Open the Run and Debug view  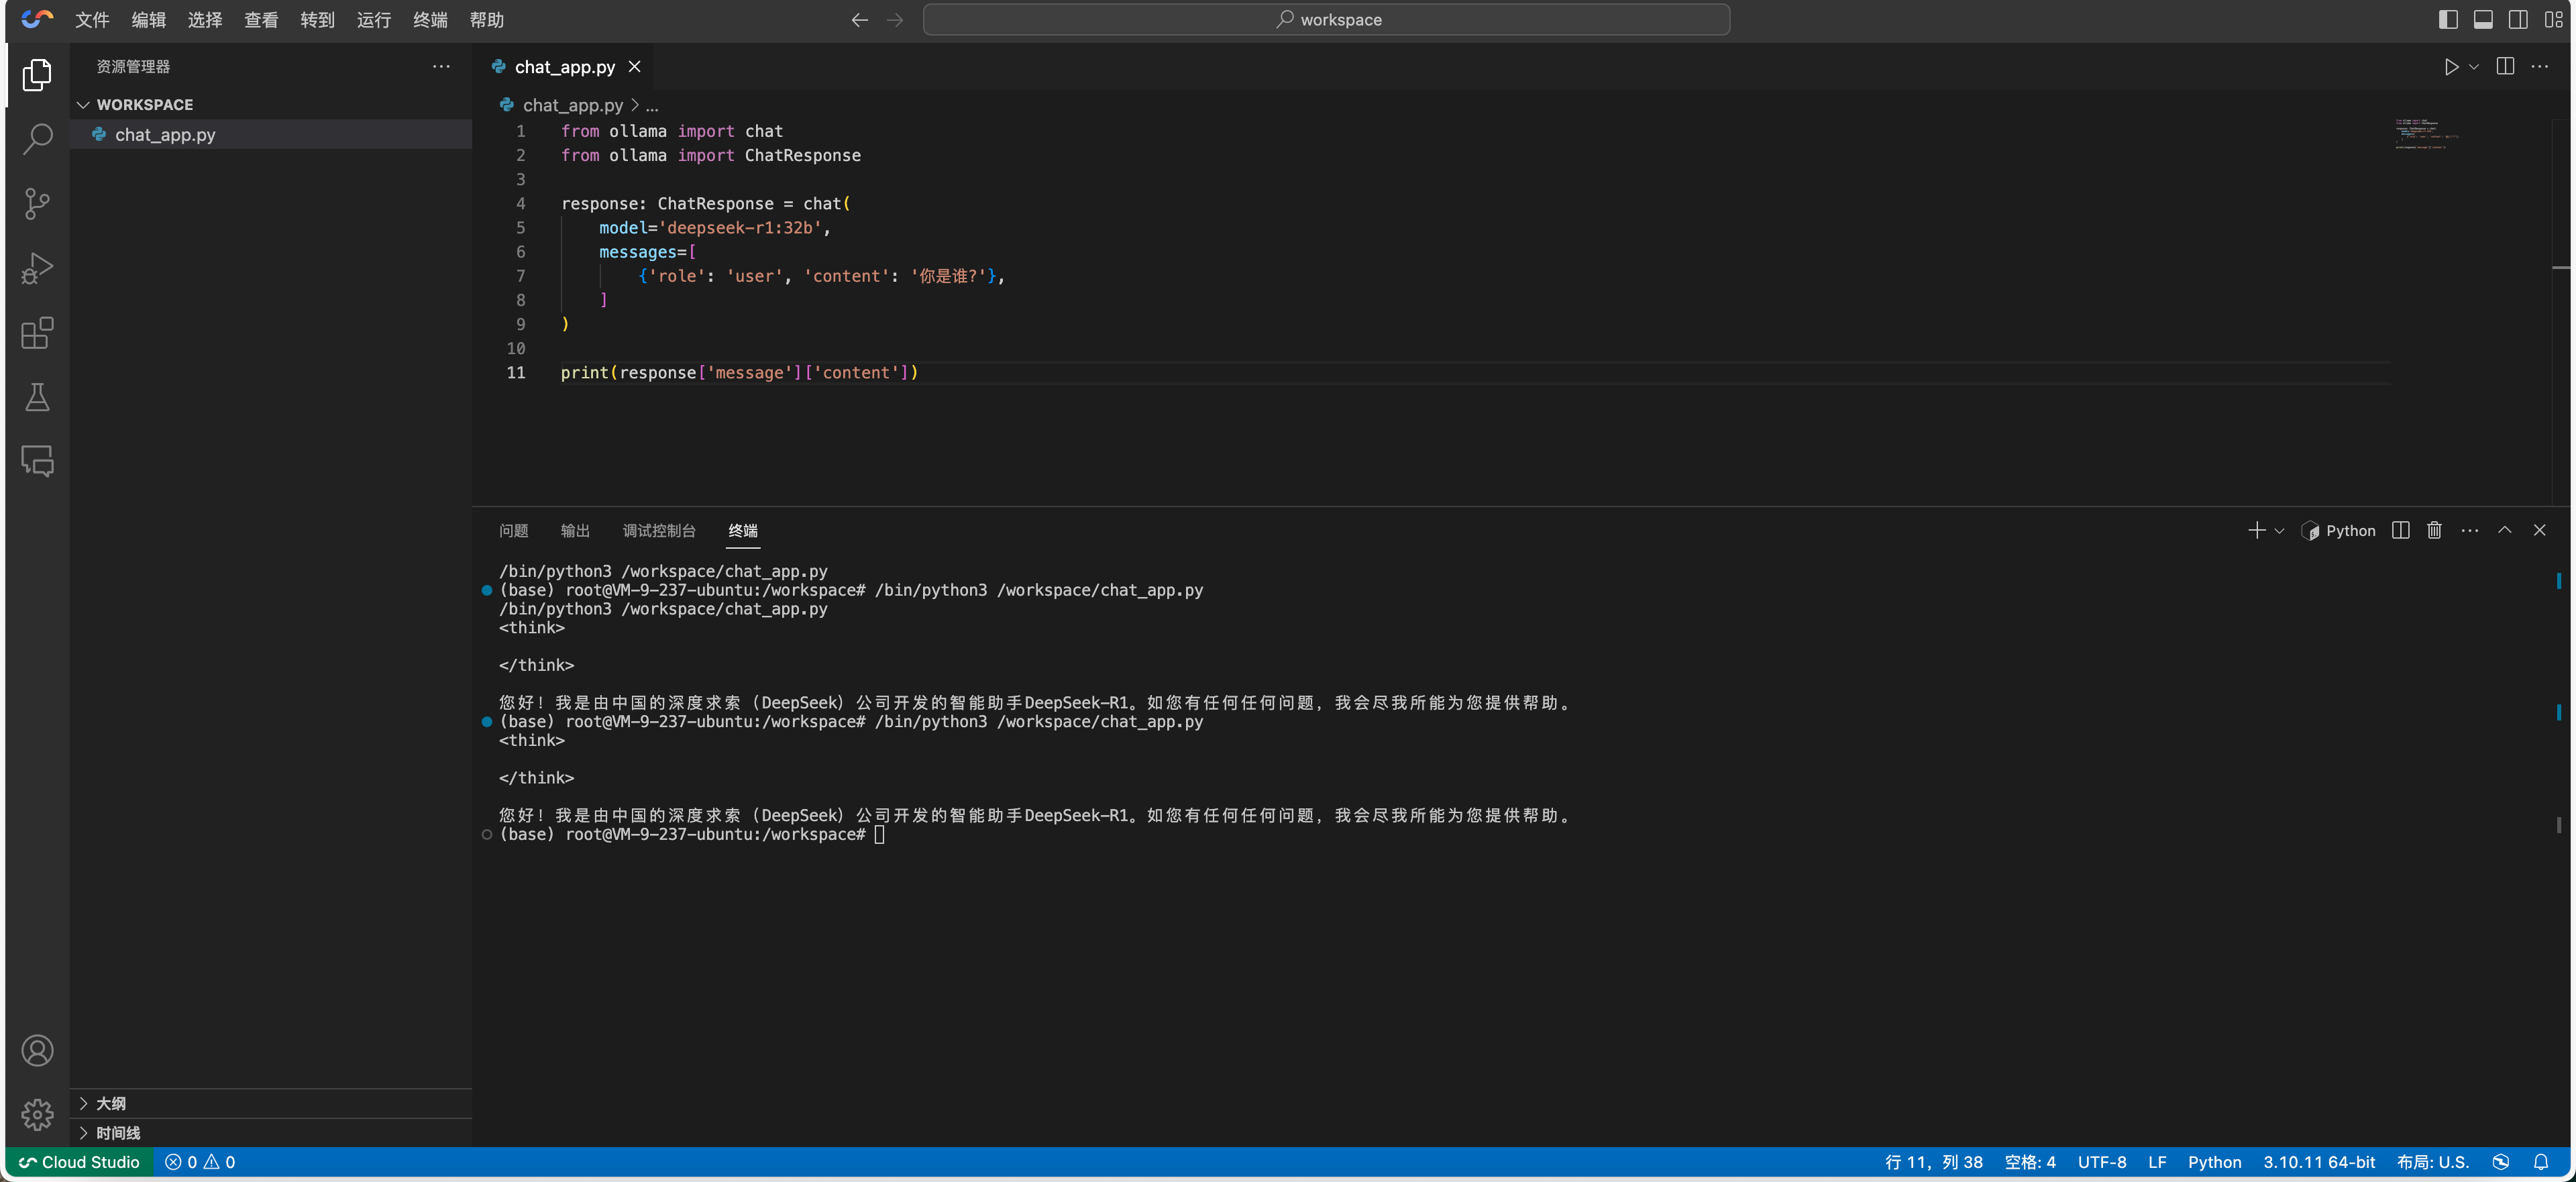37,268
